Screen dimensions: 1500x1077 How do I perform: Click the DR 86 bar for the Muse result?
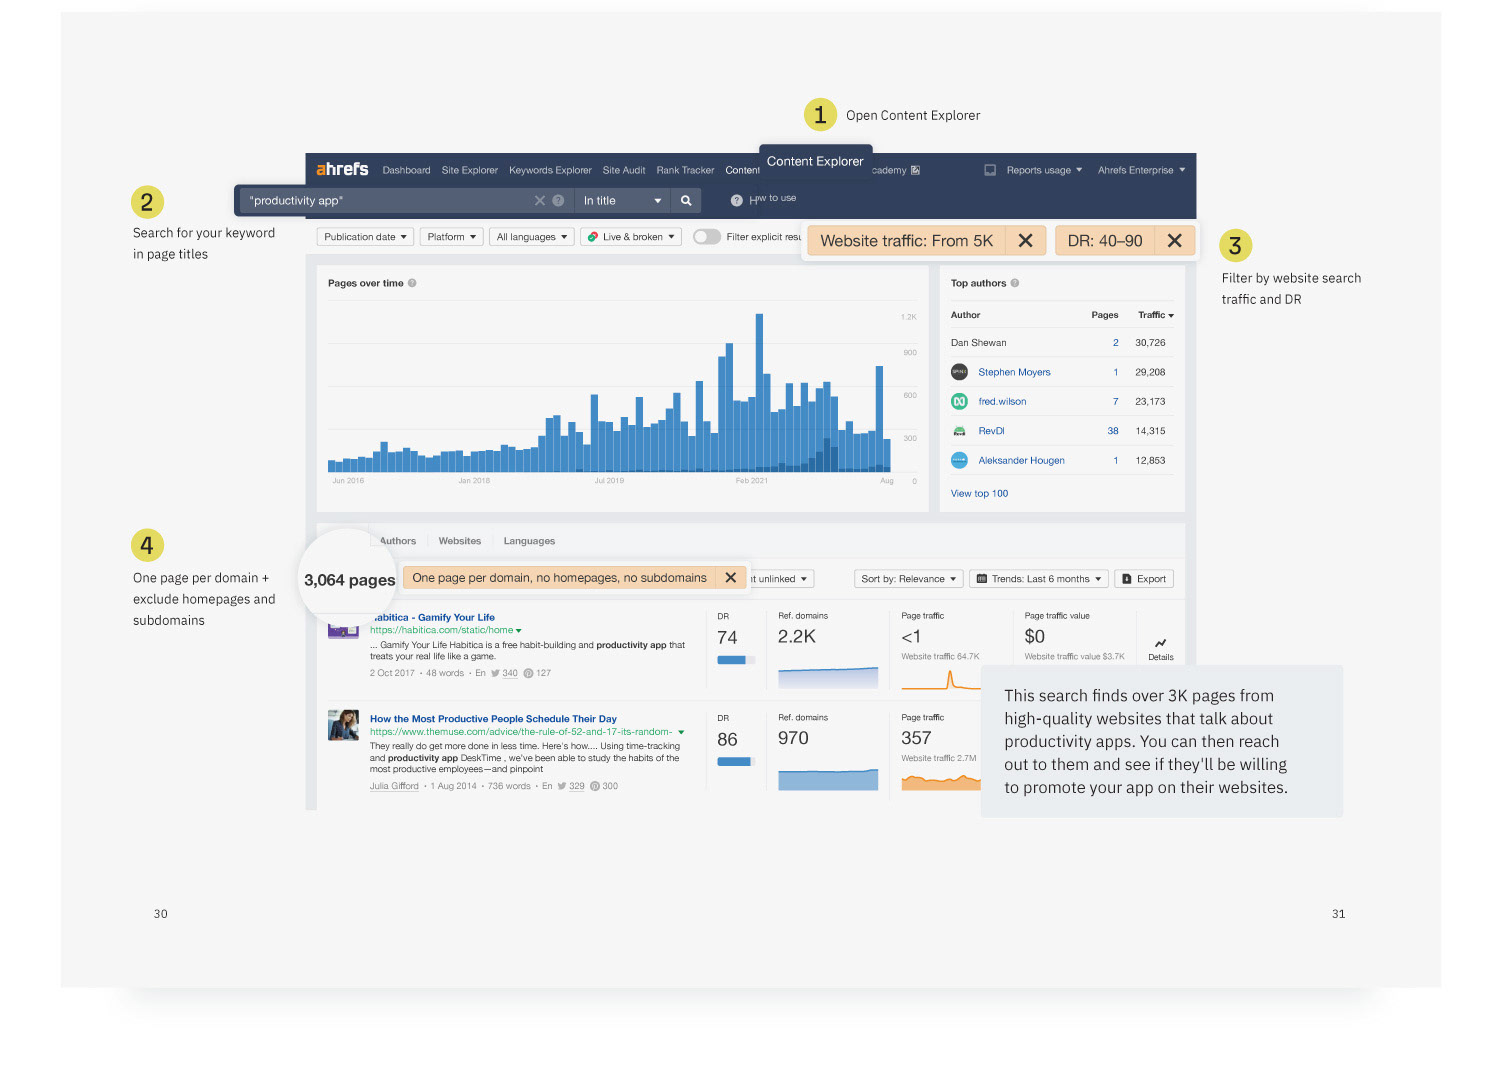(x=735, y=762)
